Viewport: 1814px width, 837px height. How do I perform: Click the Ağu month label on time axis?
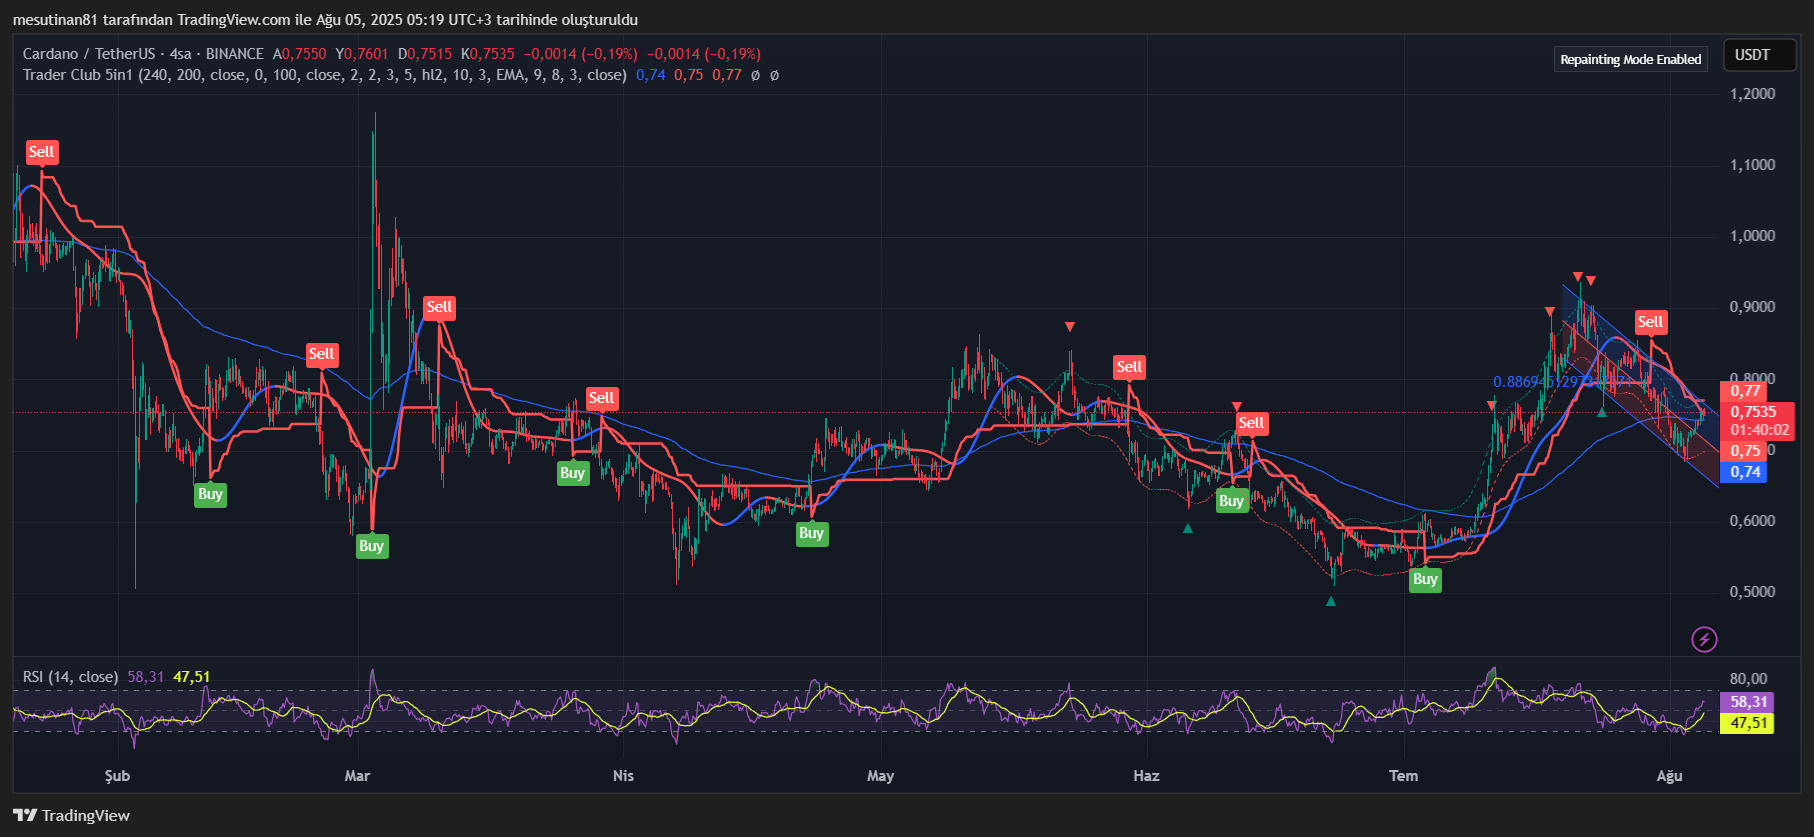tap(1669, 776)
